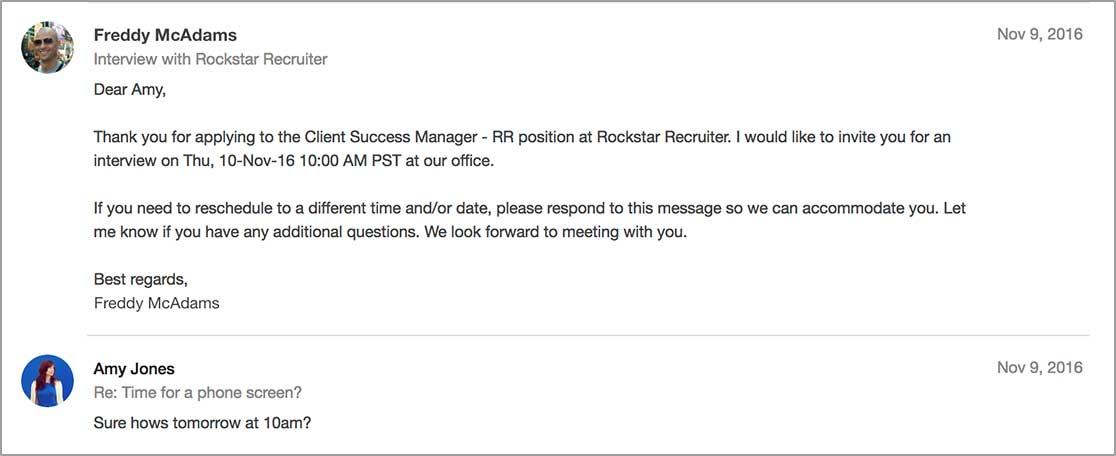
Task: Click the 'Best regards,' closing line
Action: (x=140, y=279)
